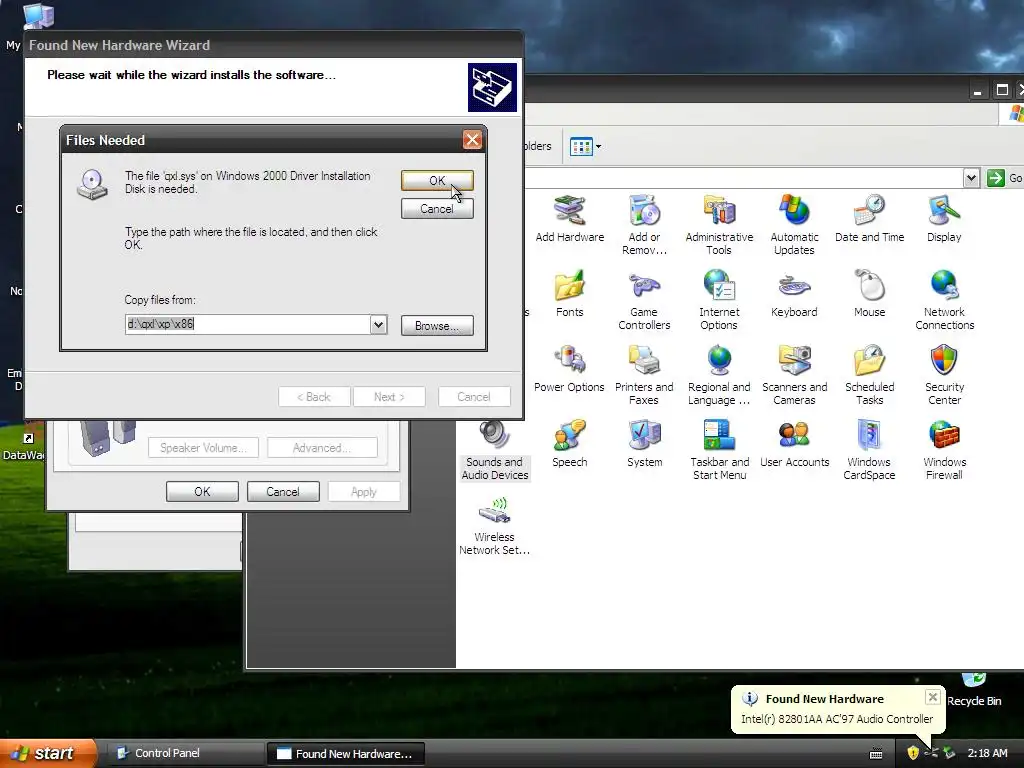The width and height of the screenshot is (1024, 768).
Task: Open Printers and Faxes icon
Action: click(x=644, y=375)
